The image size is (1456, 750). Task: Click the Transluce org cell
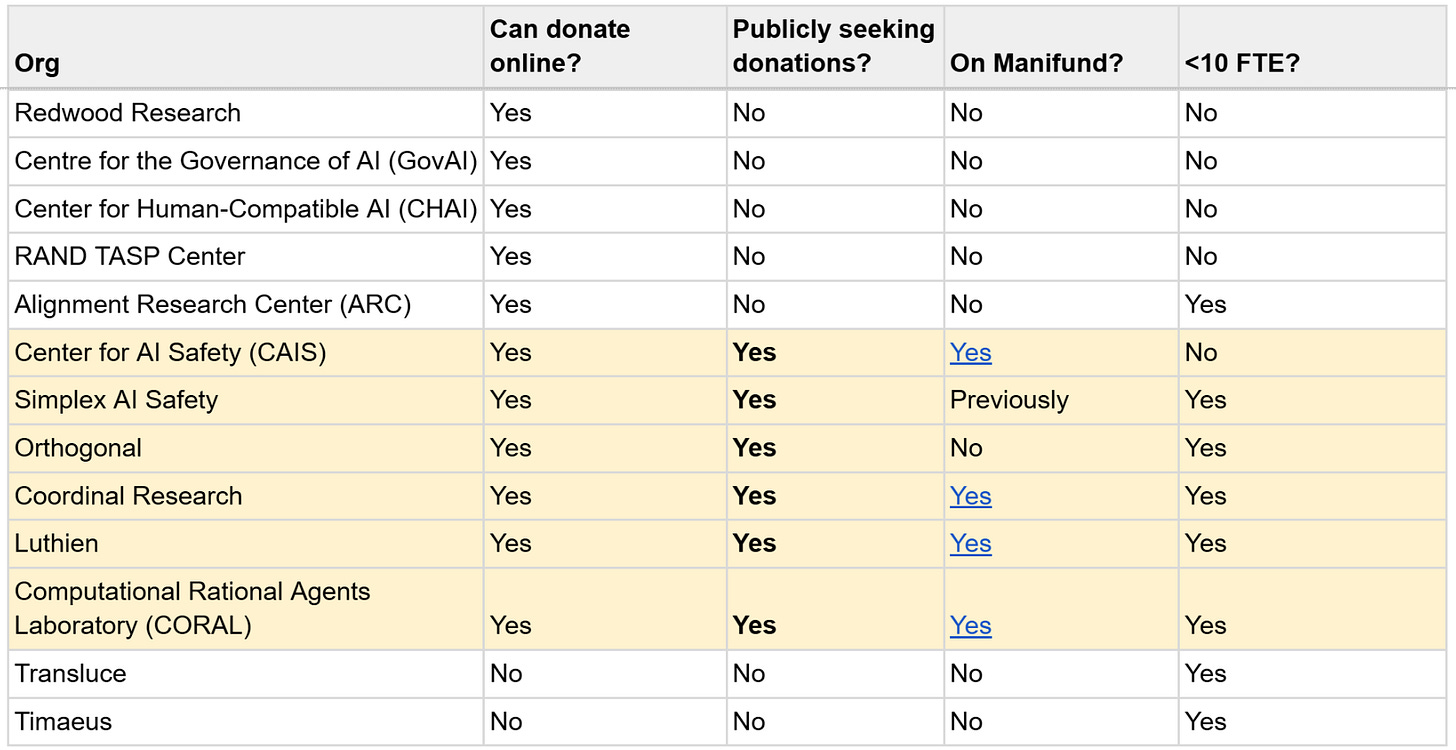[245, 674]
